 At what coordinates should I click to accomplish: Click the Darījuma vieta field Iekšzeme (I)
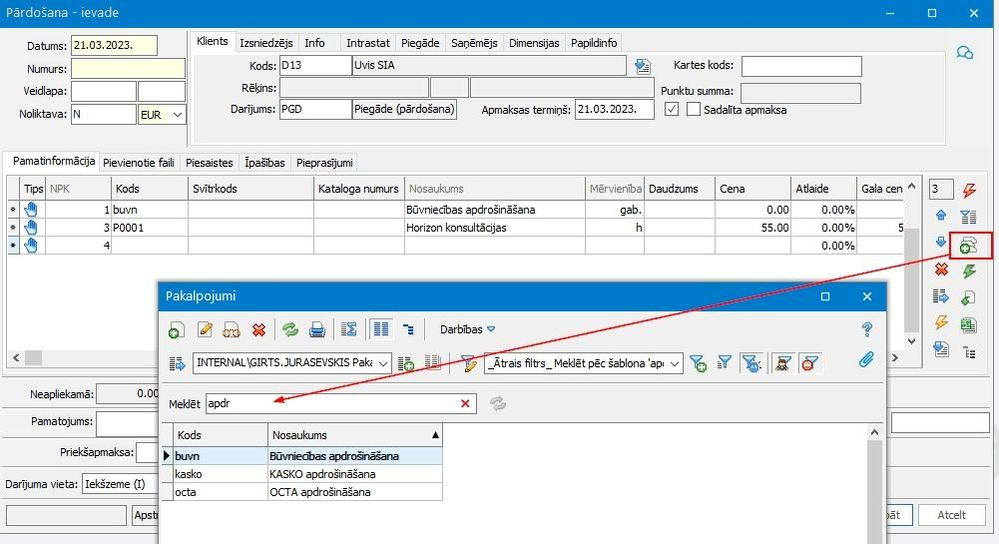[x=120, y=484]
